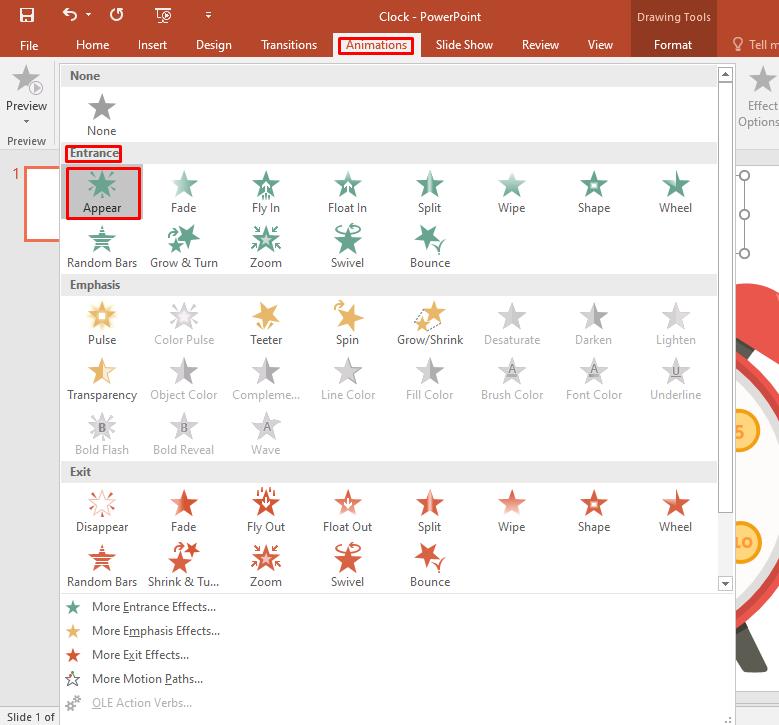779x725 pixels.
Task: Apply the Spin emphasis animation
Action: [x=347, y=324]
